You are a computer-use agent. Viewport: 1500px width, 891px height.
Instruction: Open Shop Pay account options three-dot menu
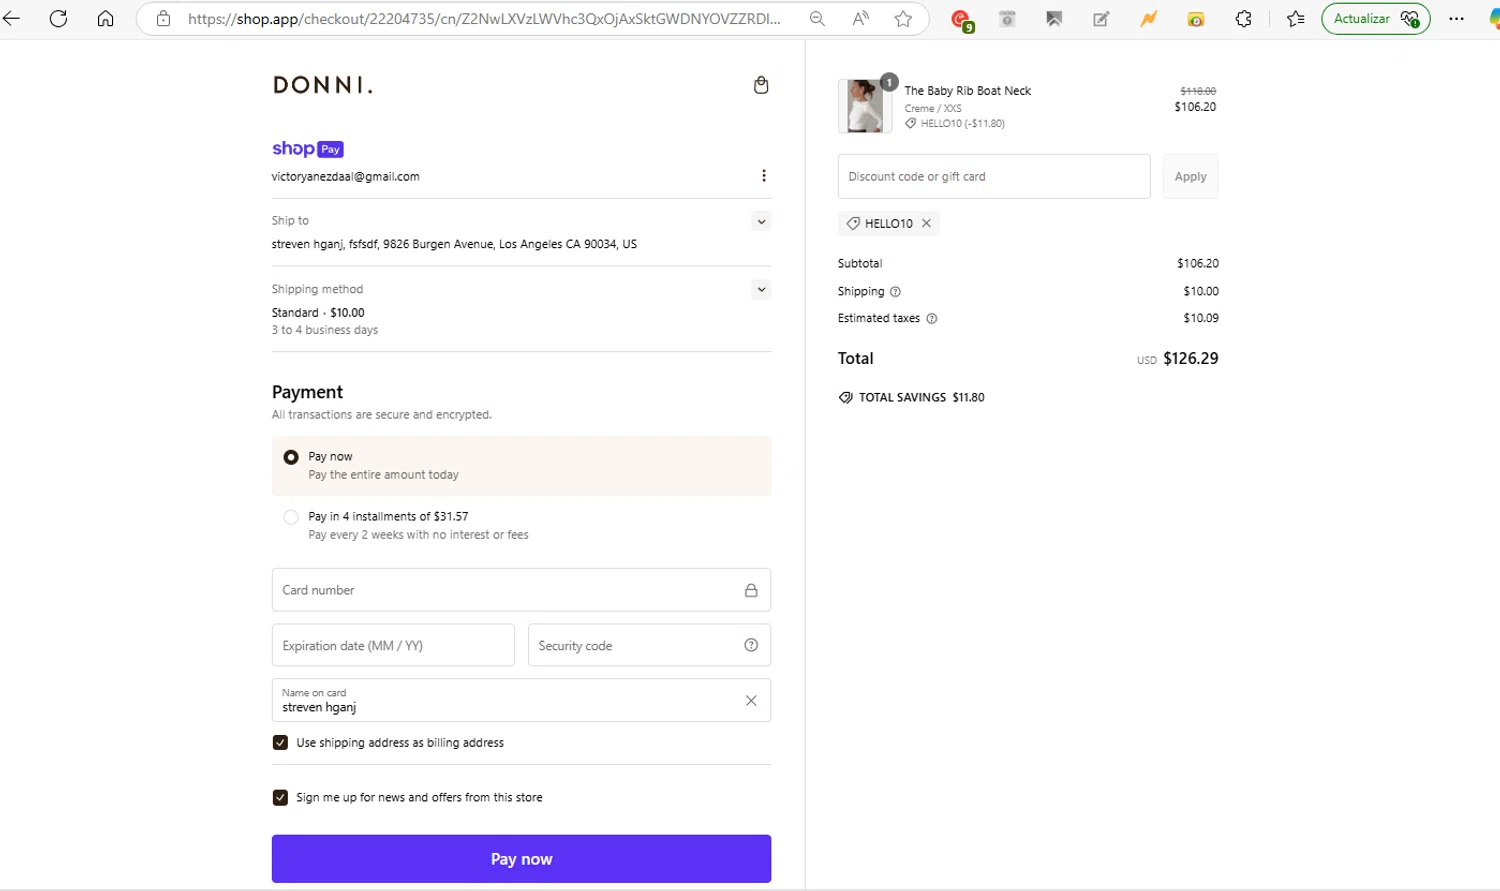click(764, 176)
